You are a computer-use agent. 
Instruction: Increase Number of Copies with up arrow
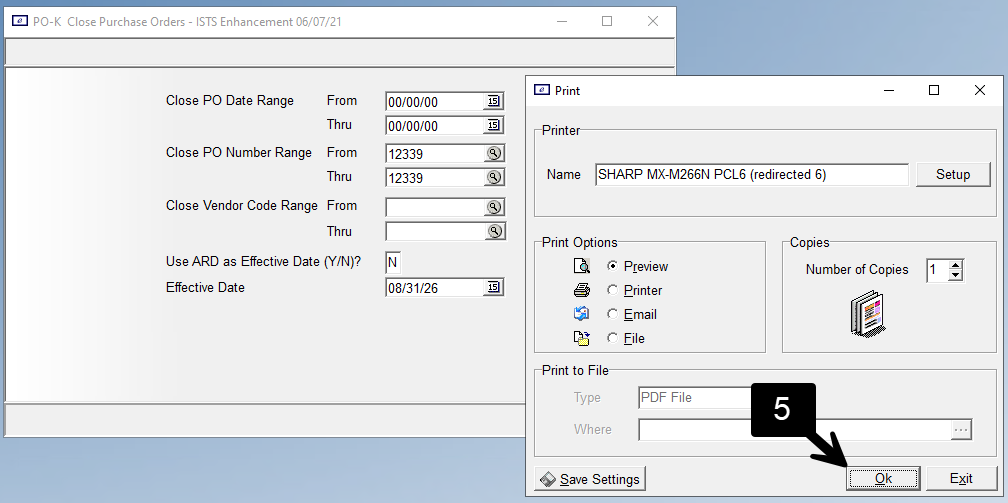[955, 265]
